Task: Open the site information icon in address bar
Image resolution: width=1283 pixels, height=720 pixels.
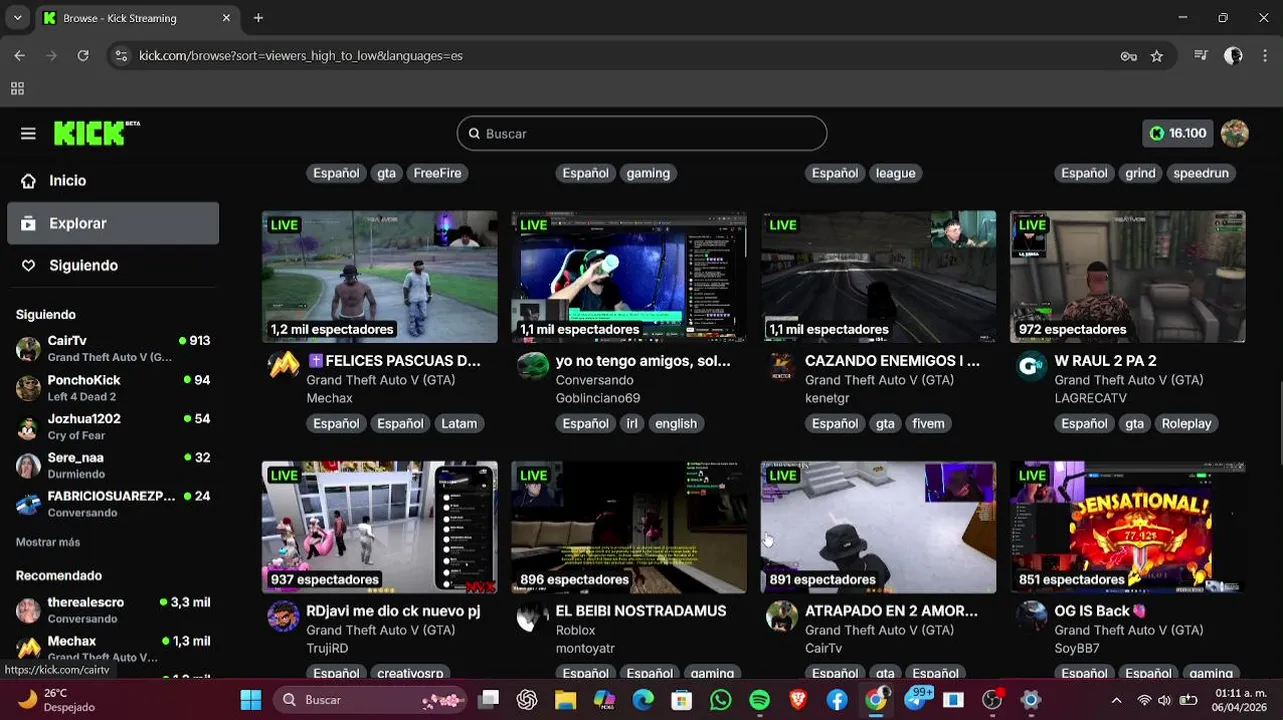Action: tap(121, 56)
